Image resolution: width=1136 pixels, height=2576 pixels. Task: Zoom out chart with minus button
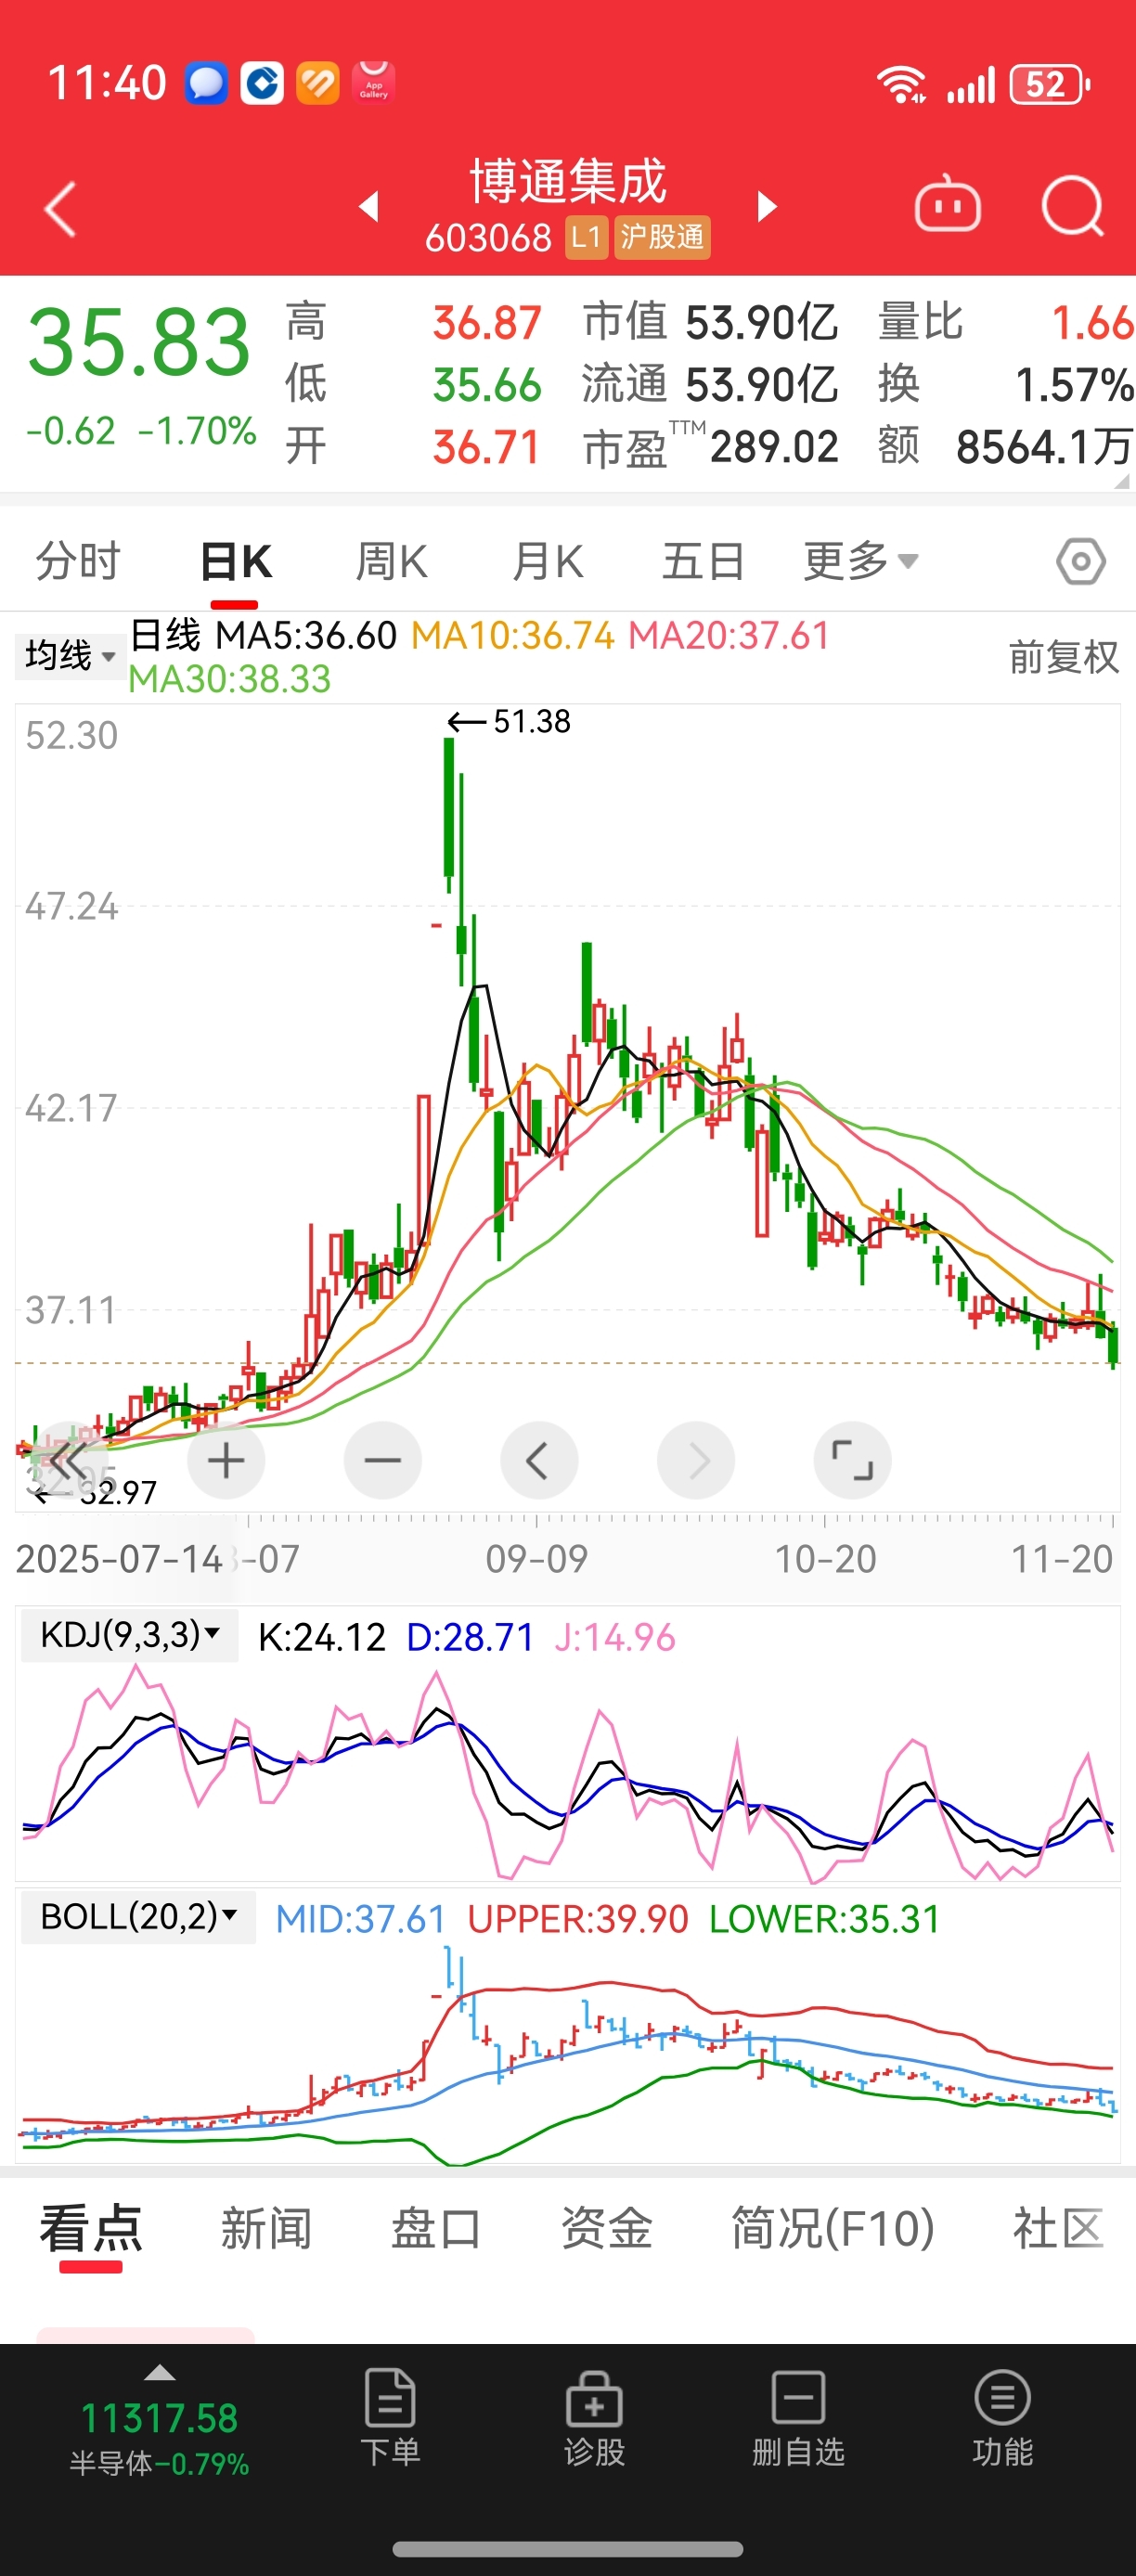(x=383, y=1460)
